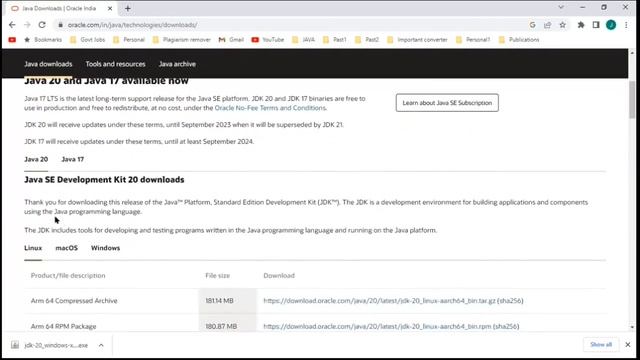Open Past1 bookmark folder
The image size is (640, 360).
[335, 40]
